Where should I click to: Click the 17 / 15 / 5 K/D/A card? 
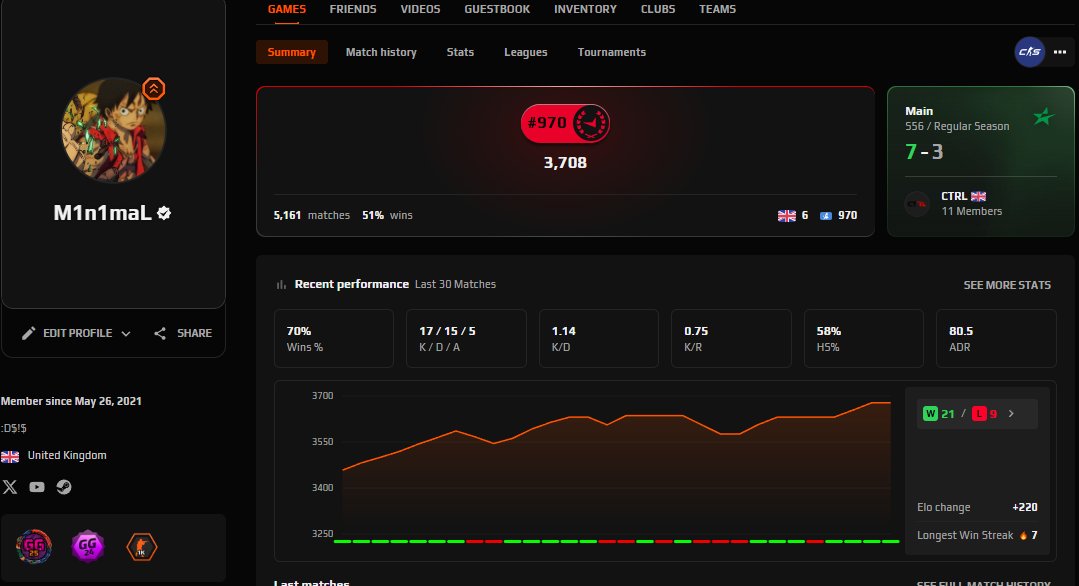coord(467,338)
